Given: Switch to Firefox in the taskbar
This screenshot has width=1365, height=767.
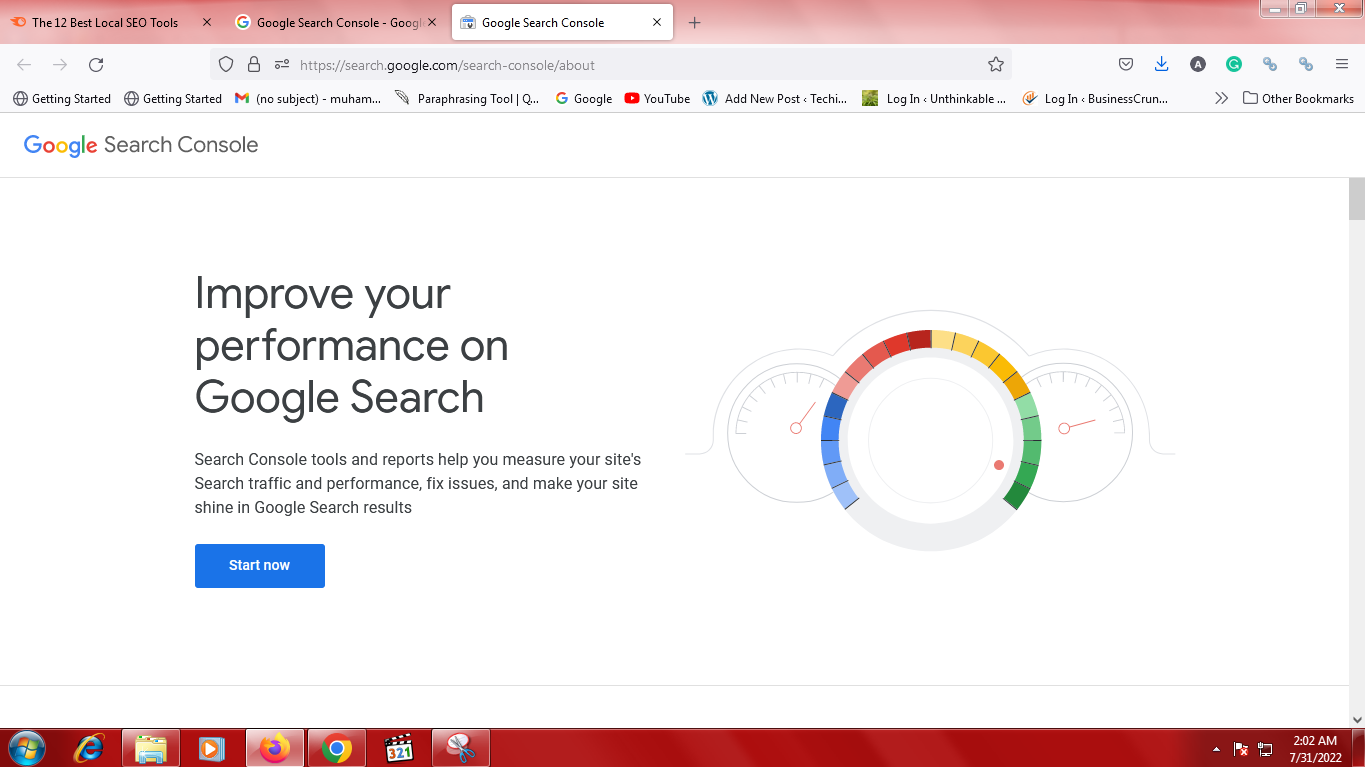Looking at the screenshot, I should coord(274,748).
